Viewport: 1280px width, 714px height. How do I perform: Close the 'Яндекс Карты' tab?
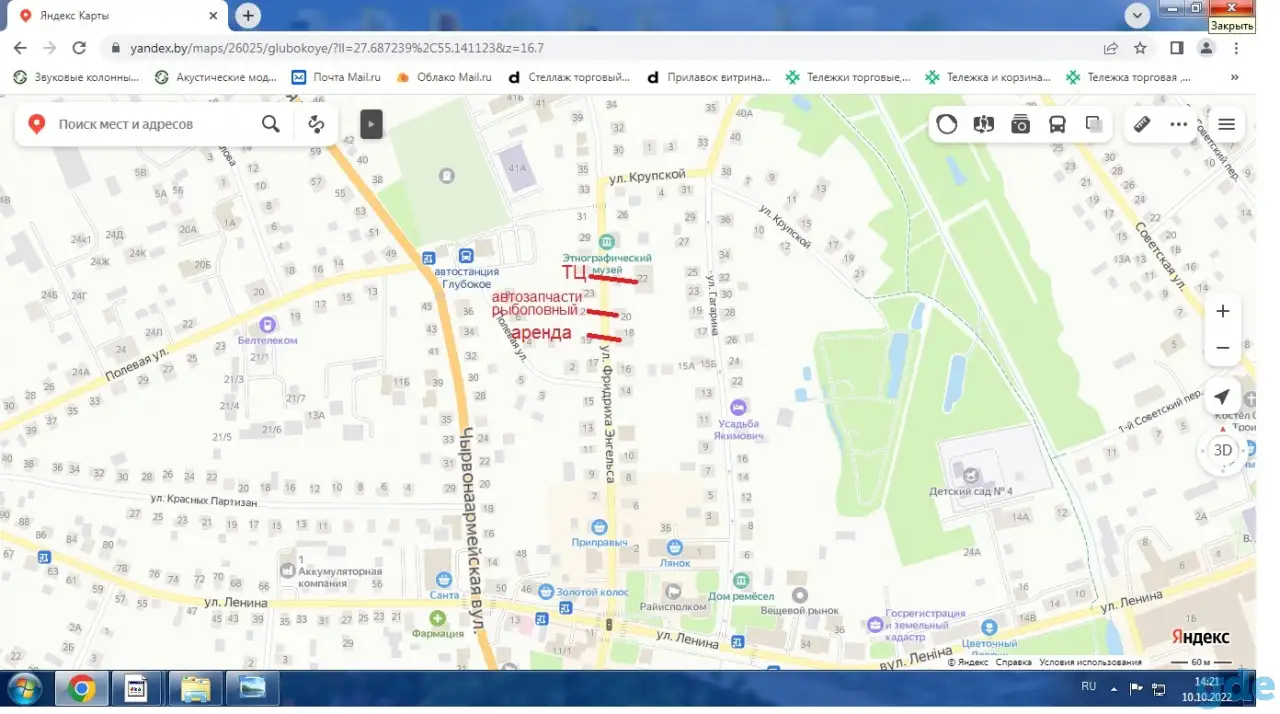(213, 16)
